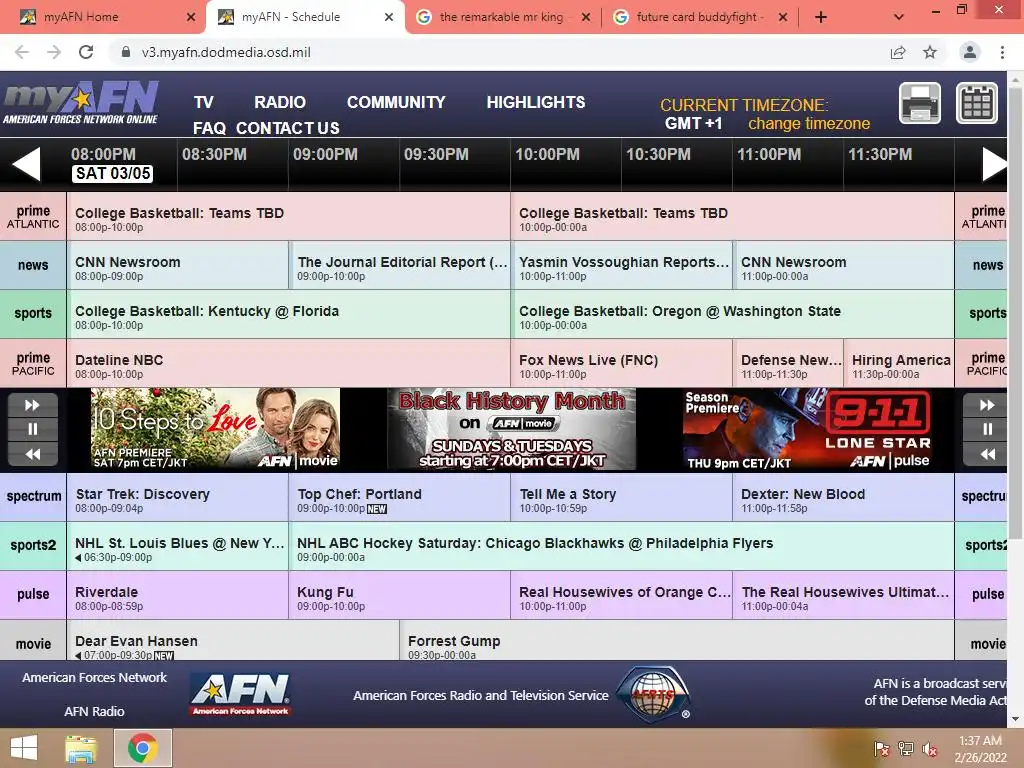Open 'Riverdale' program listing
Image resolution: width=1024 pixels, height=768 pixels.
[178, 595]
